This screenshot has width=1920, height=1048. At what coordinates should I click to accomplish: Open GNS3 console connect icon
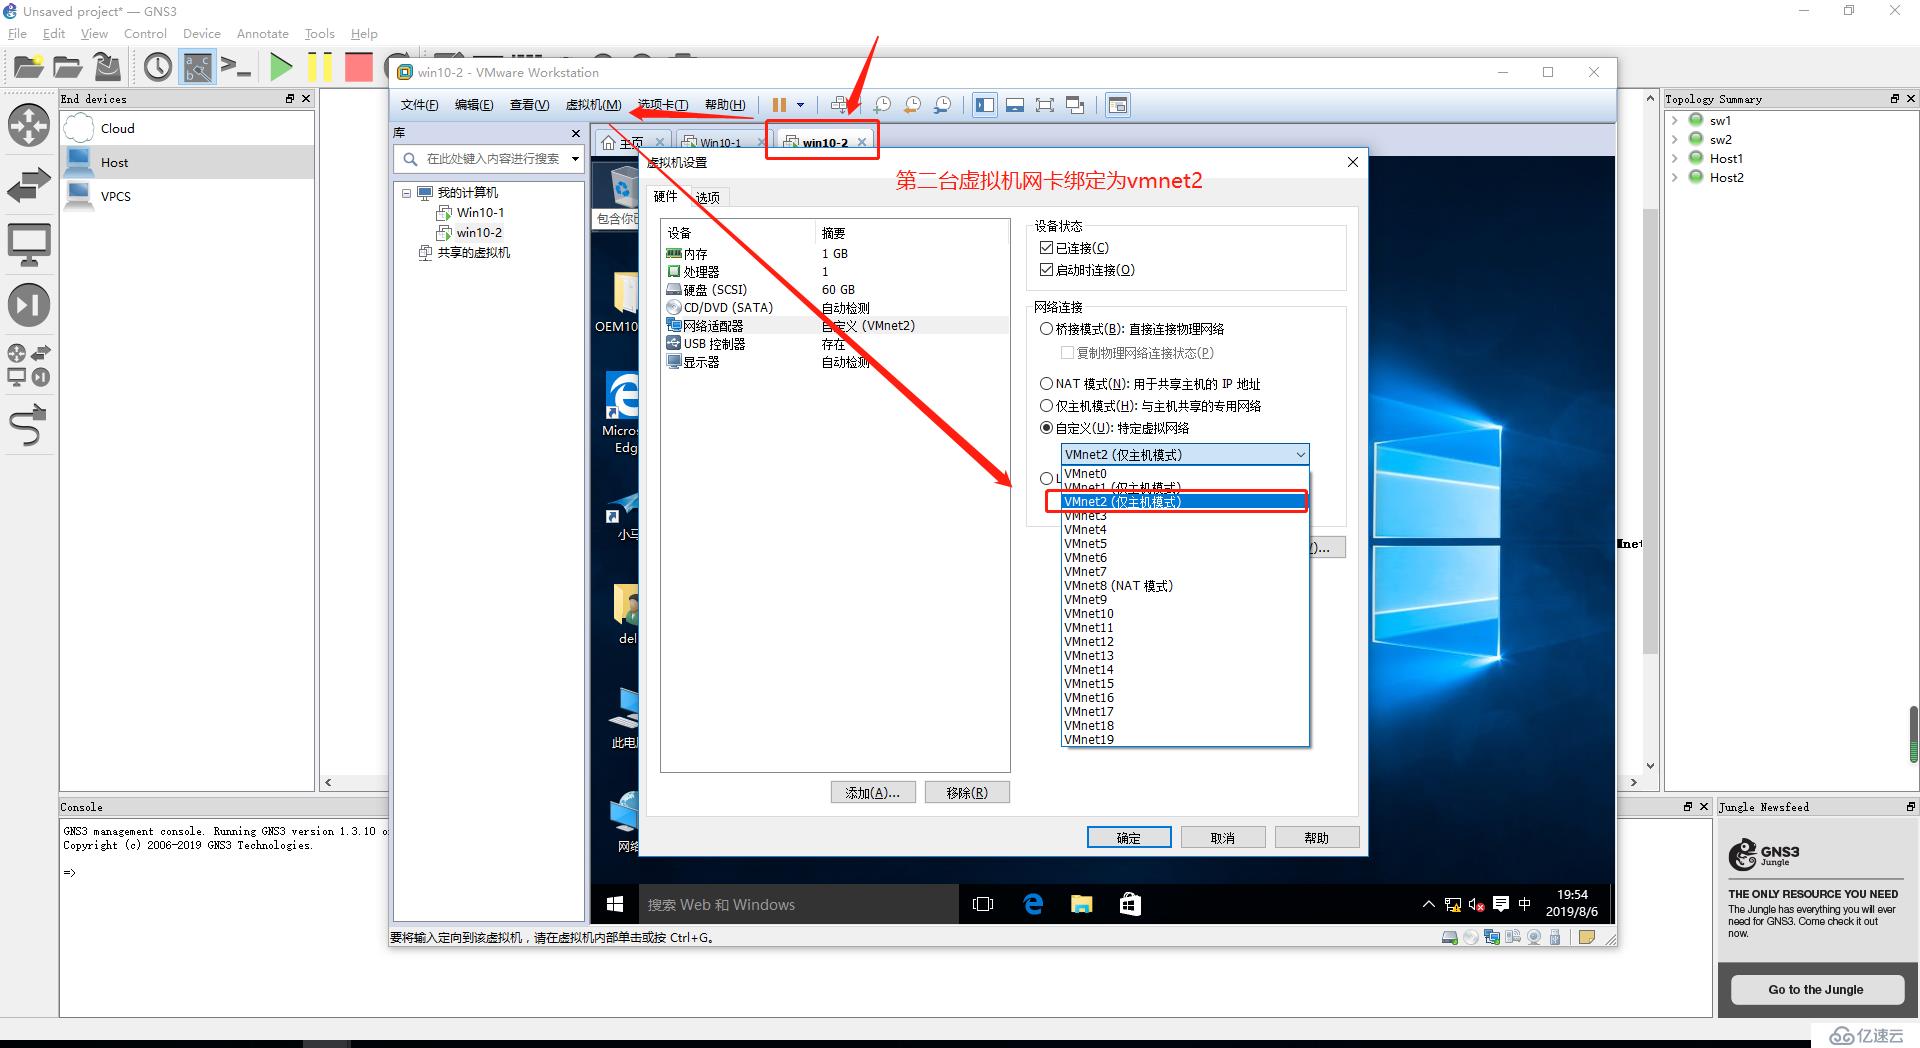click(x=236, y=67)
